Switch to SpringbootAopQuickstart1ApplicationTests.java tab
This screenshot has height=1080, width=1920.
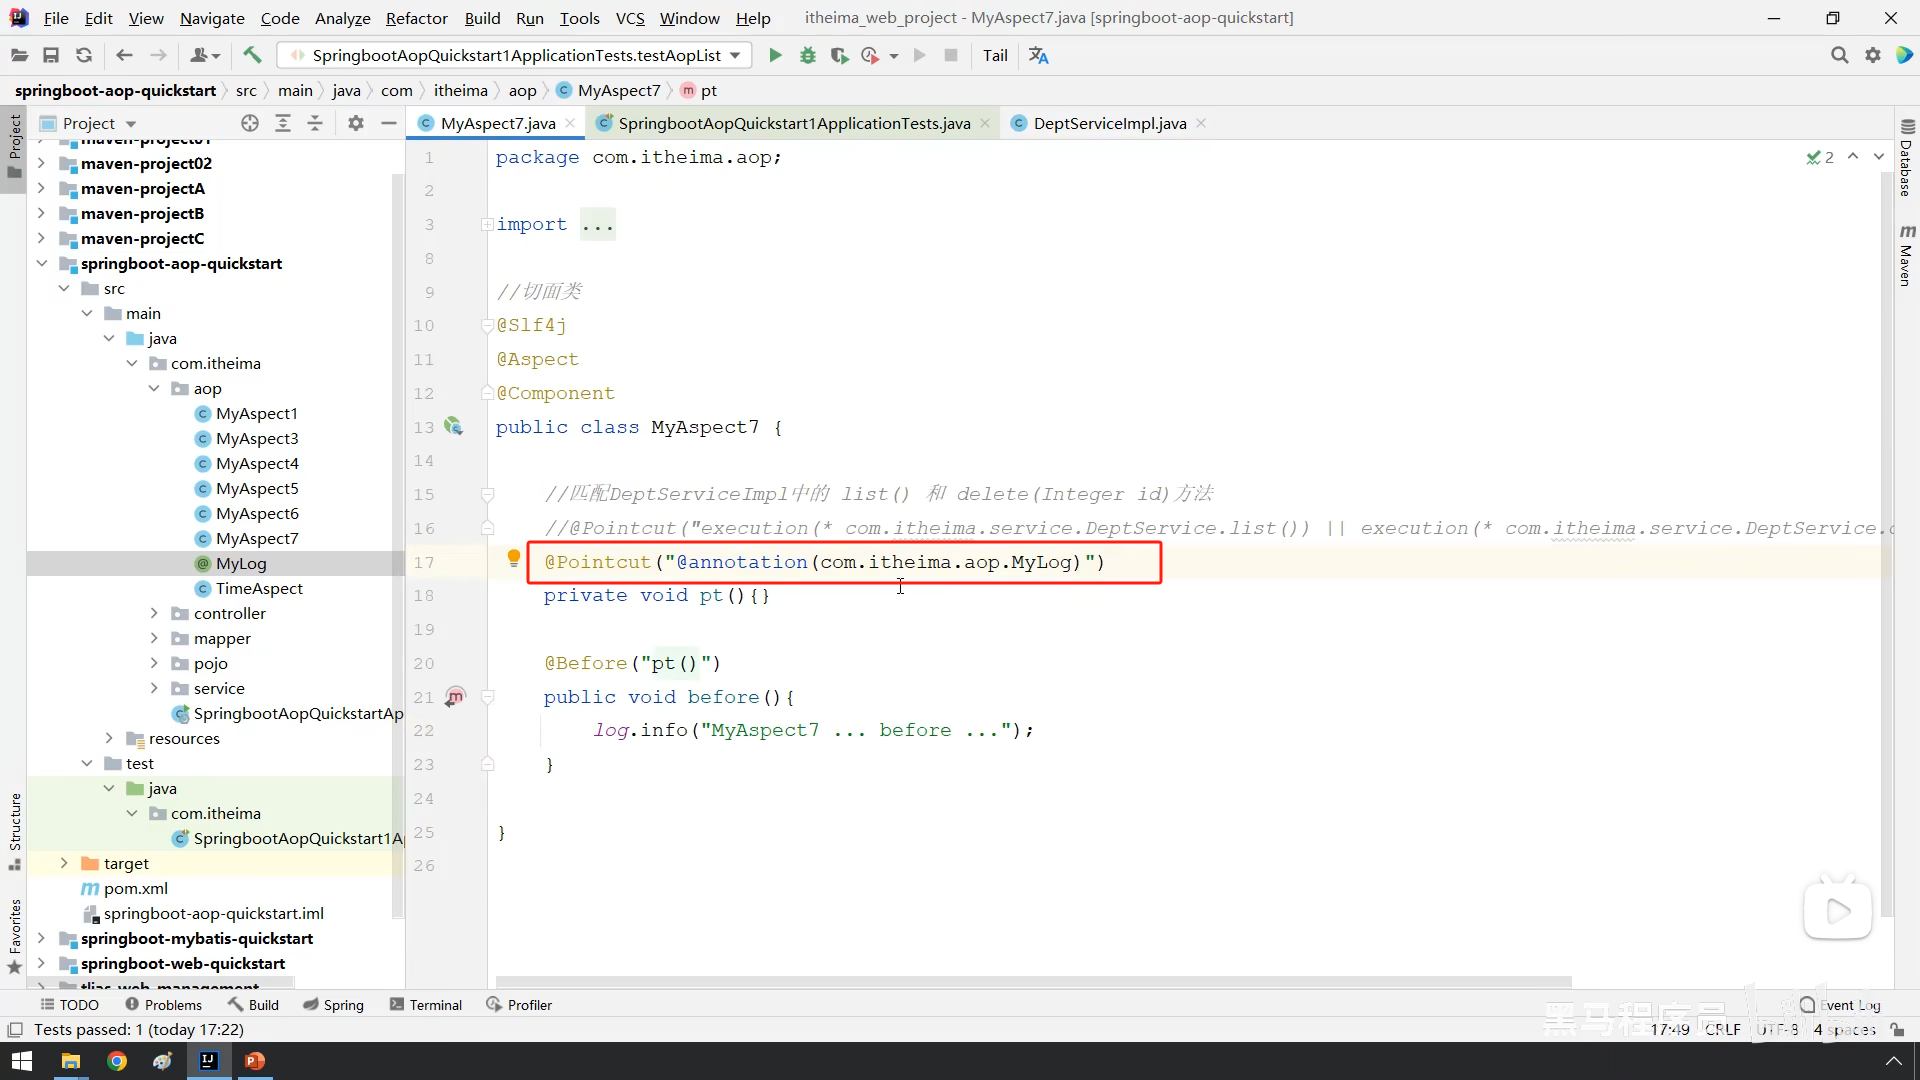tap(793, 123)
